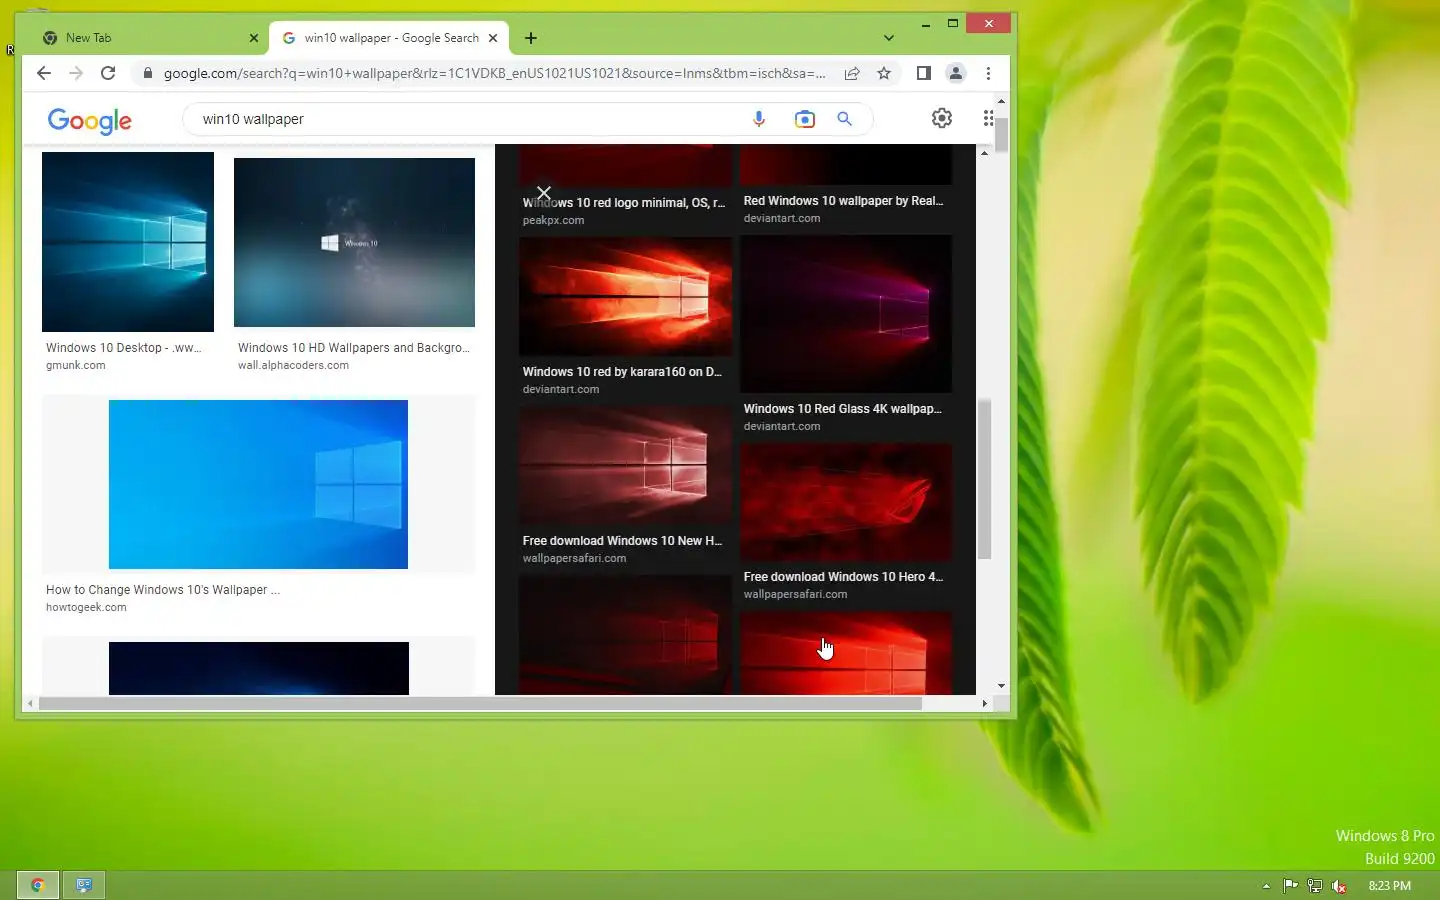
Task: Open the How to Change Windows 10's Wallpaper image
Action: pos(258,484)
